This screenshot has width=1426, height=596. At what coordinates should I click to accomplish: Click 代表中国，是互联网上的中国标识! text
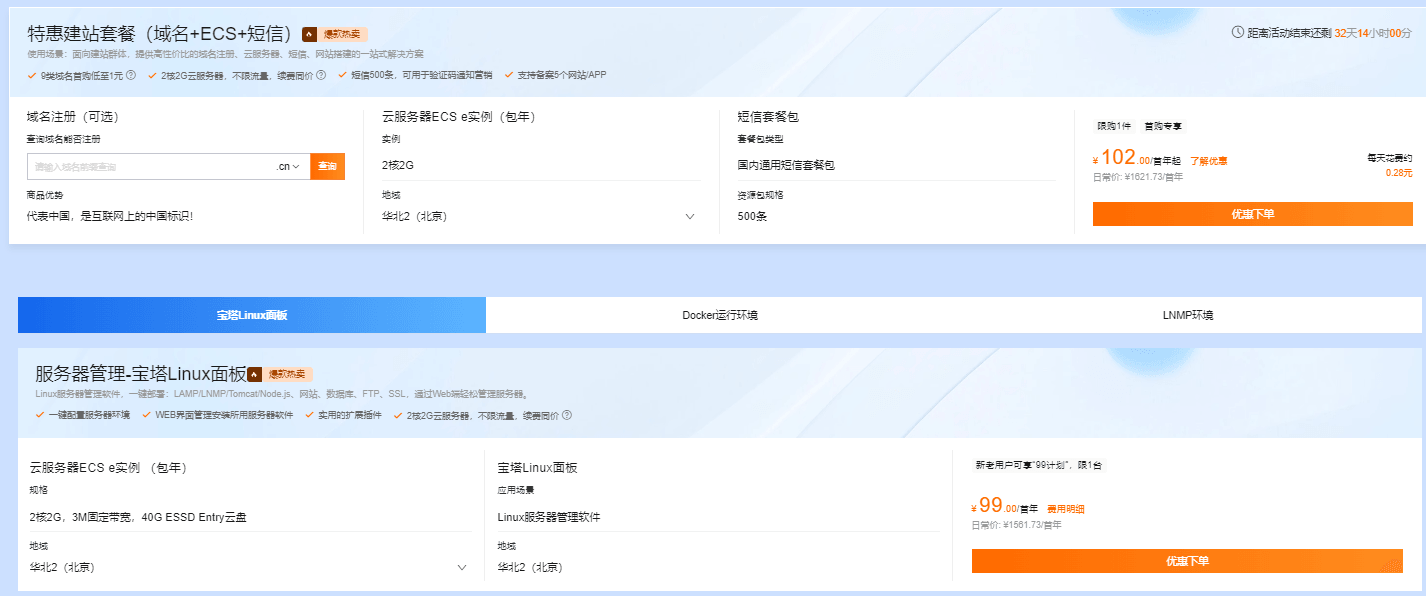(x=110, y=216)
